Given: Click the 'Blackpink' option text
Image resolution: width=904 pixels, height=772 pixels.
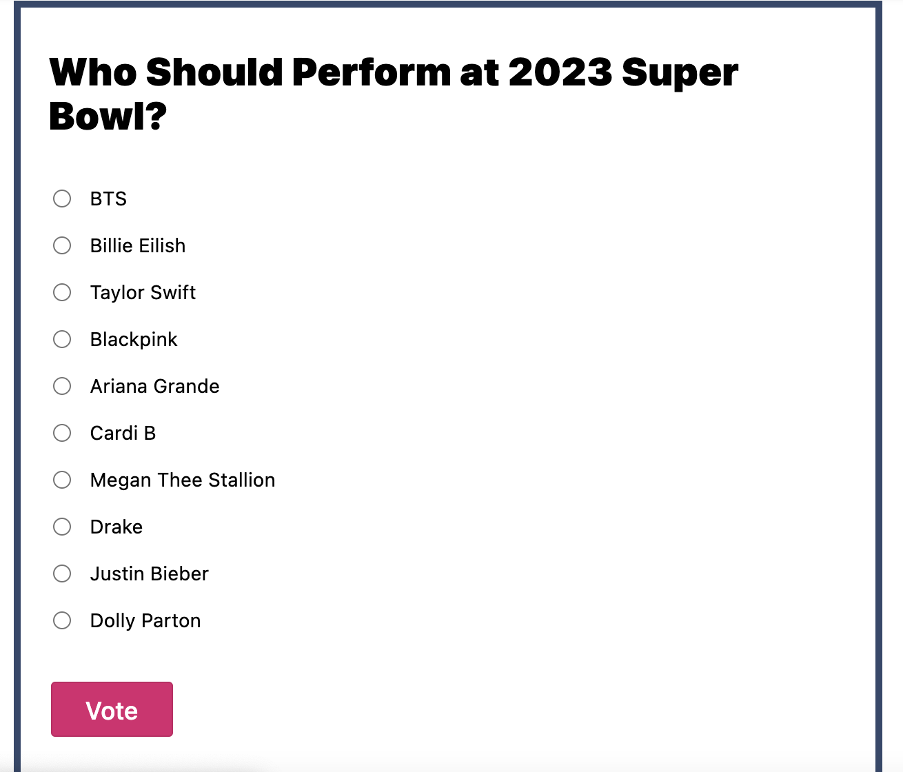Looking at the screenshot, I should point(133,340).
